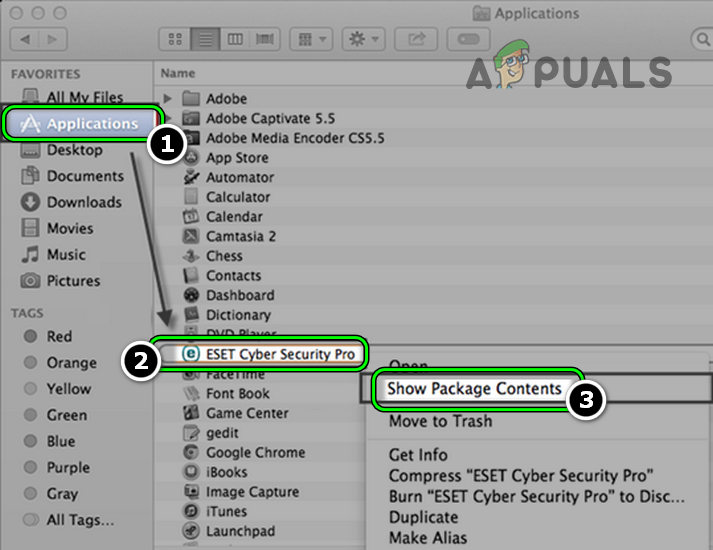Select the App Store icon
This screenshot has height=550, width=713.
191,158
